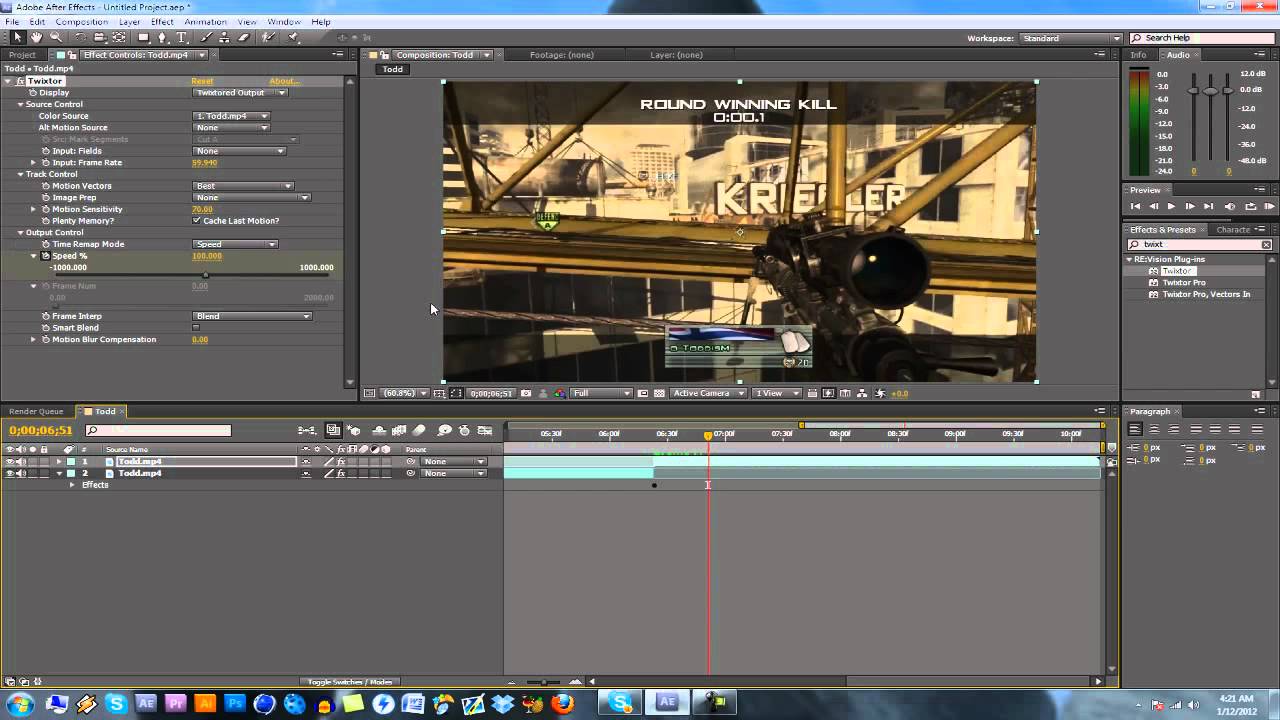Click the auto-keyframe stopwatch icon
Image resolution: width=1280 pixels, height=720 pixels.
[x=464, y=430]
